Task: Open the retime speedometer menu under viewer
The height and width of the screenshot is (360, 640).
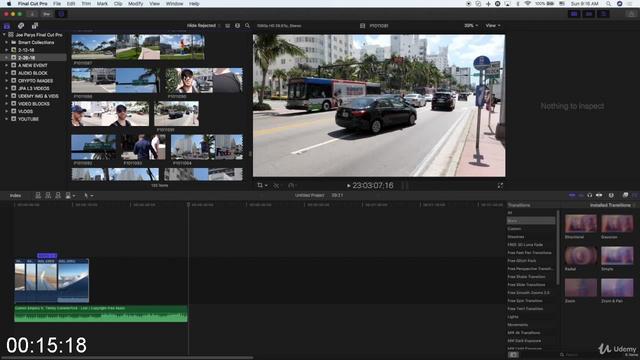Action: tap(292, 185)
